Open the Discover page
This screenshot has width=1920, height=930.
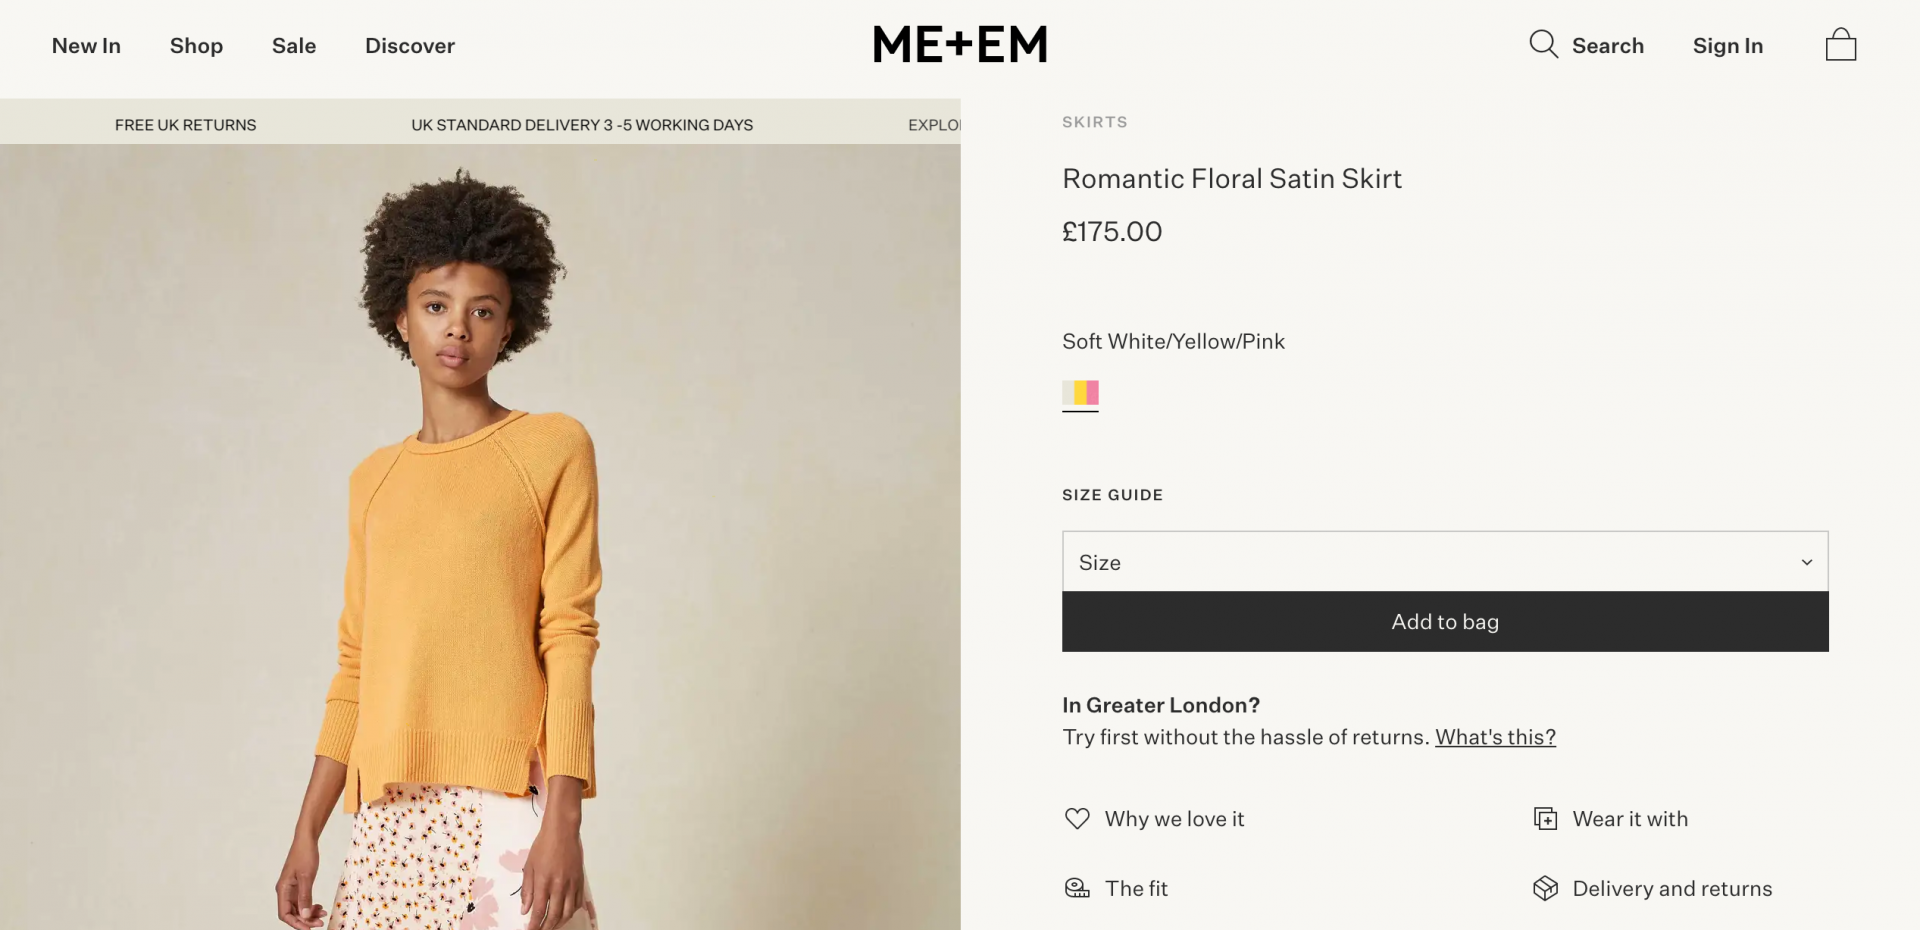coord(410,46)
